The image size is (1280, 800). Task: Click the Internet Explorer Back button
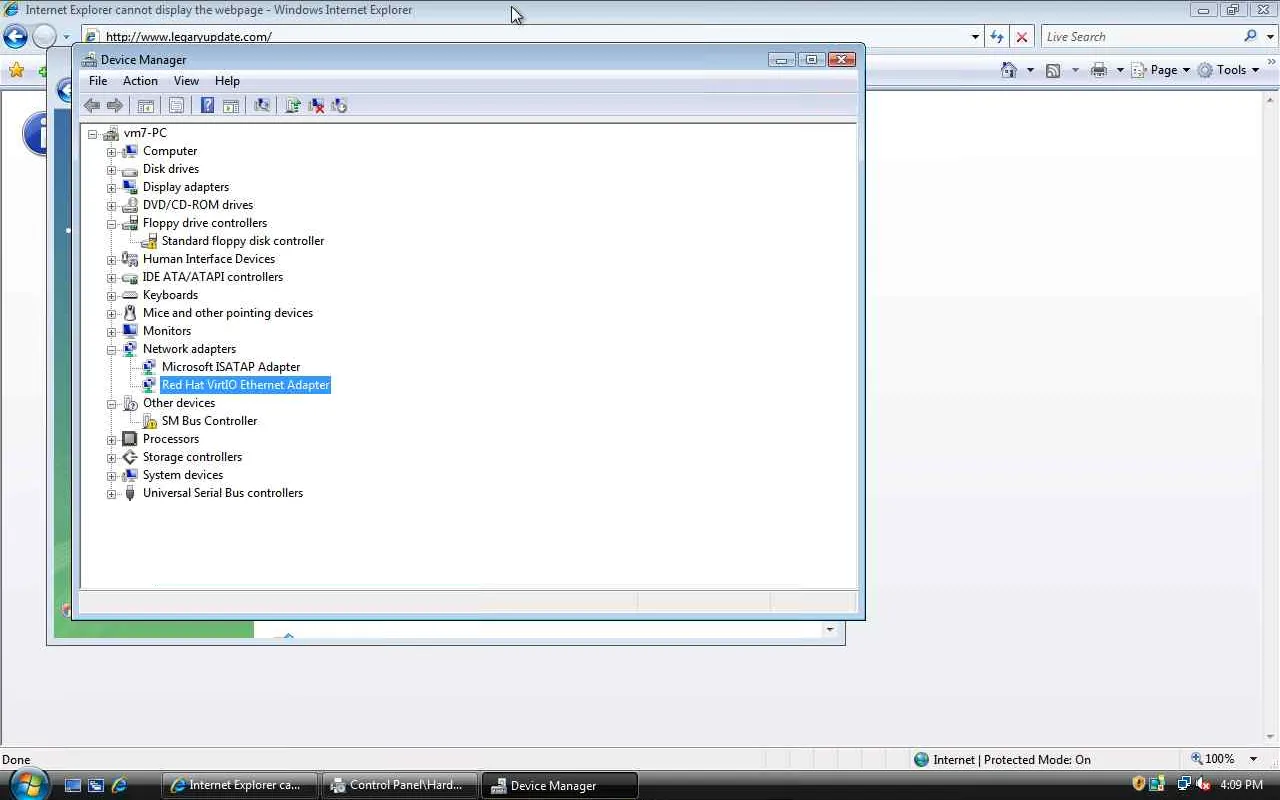15,37
